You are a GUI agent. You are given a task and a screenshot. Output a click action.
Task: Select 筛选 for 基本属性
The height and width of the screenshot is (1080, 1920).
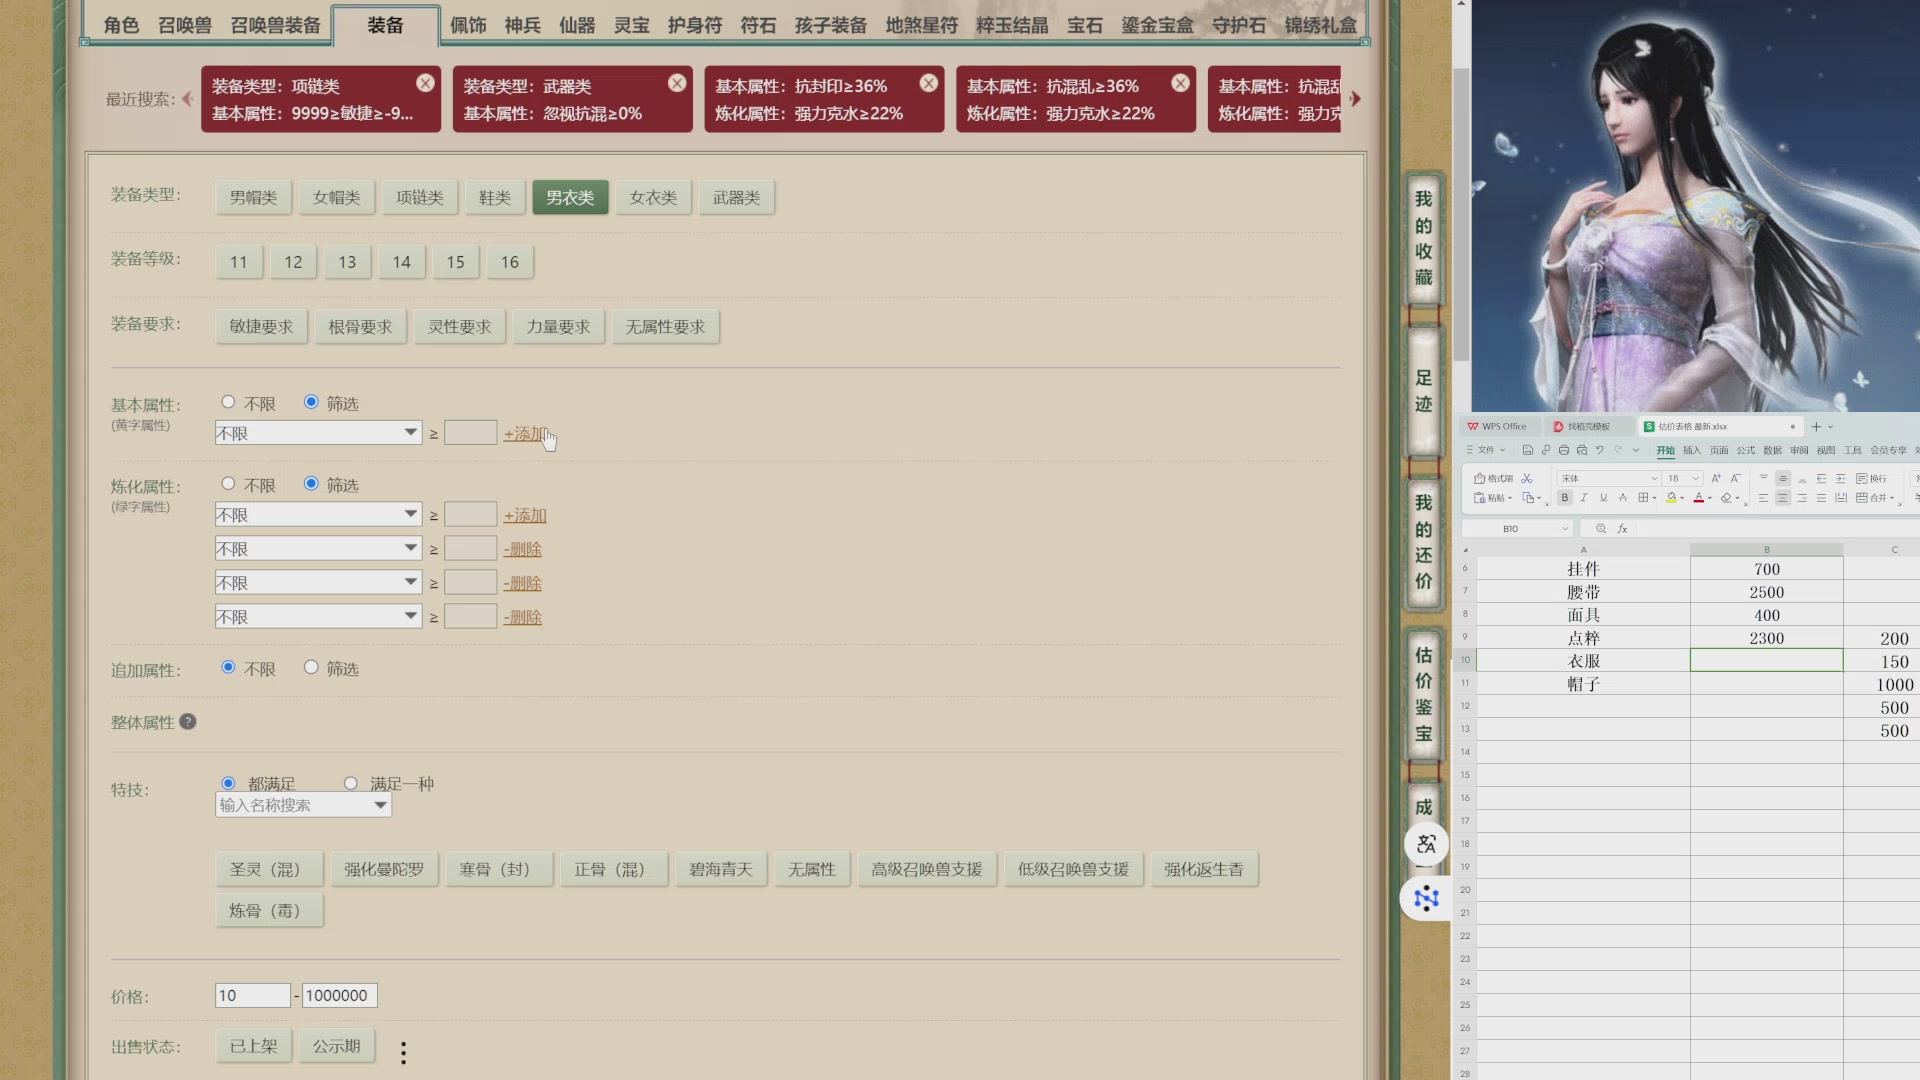pos(311,402)
